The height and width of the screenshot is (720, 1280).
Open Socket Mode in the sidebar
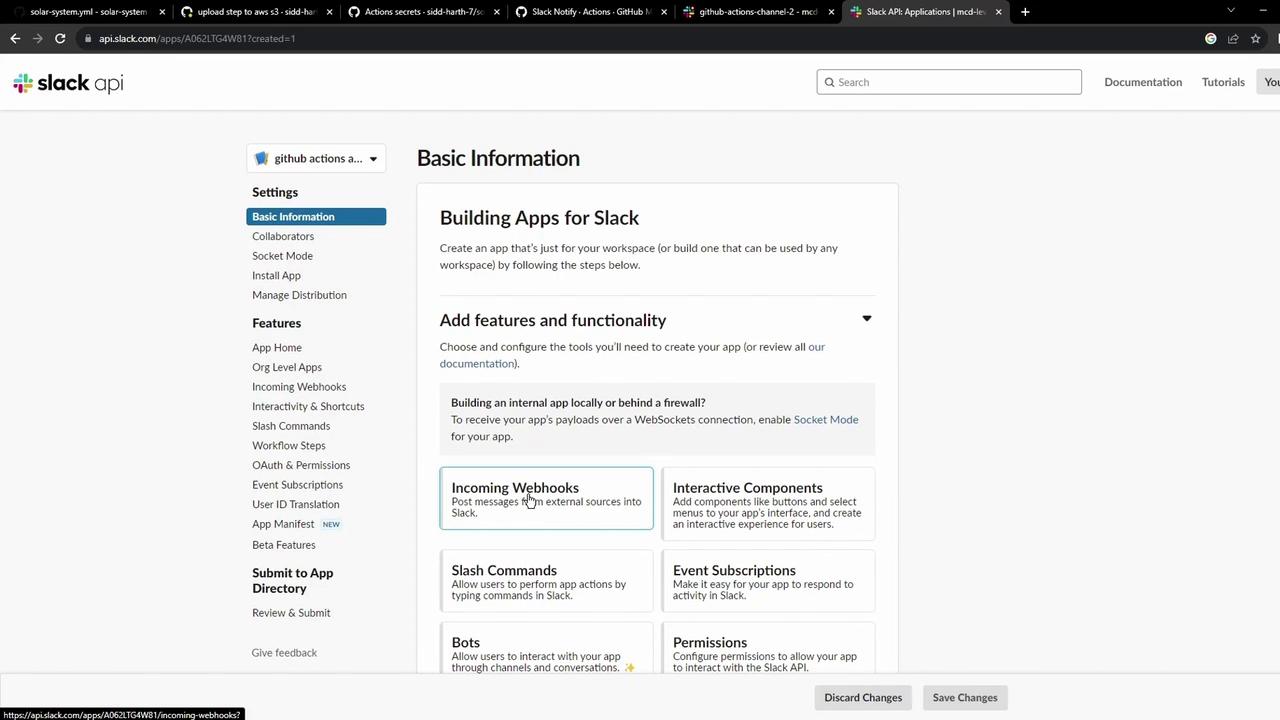pos(282,256)
